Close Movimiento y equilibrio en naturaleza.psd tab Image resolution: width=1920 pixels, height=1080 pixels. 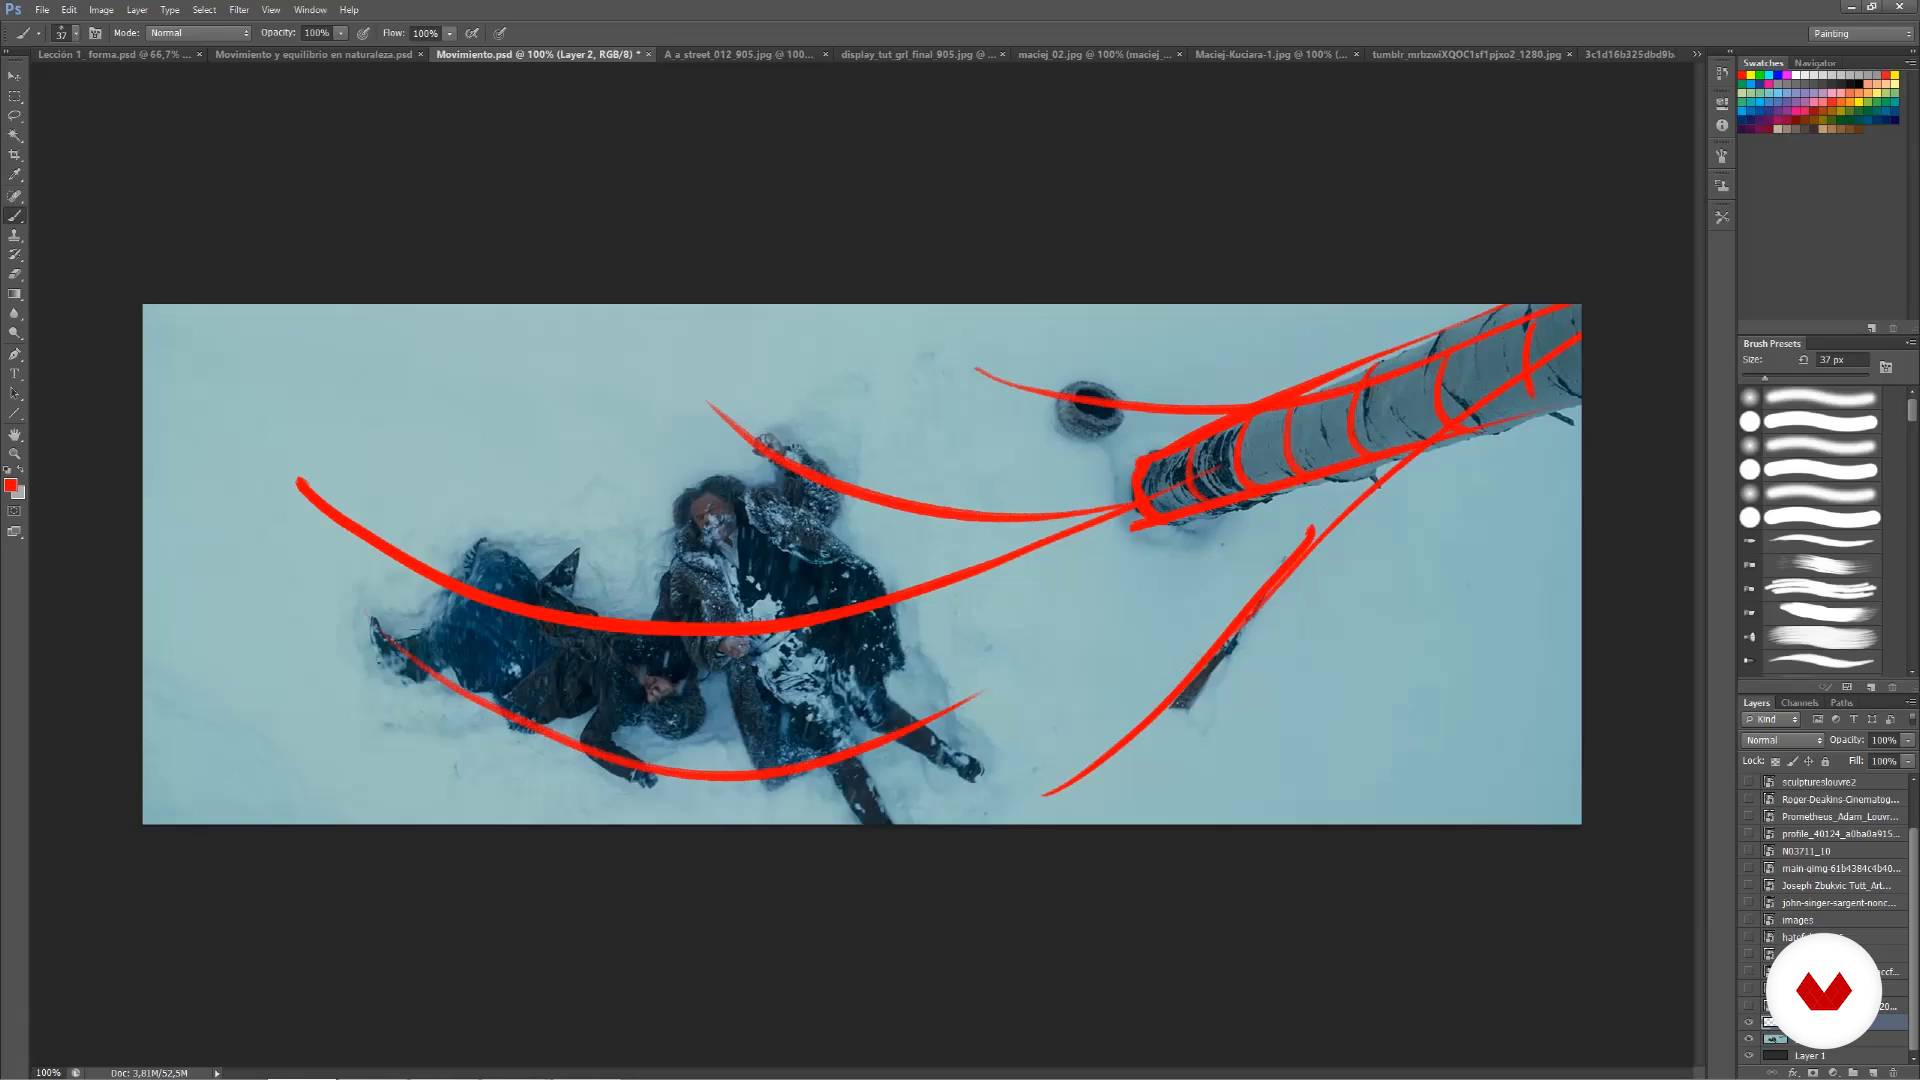coord(421,55)
